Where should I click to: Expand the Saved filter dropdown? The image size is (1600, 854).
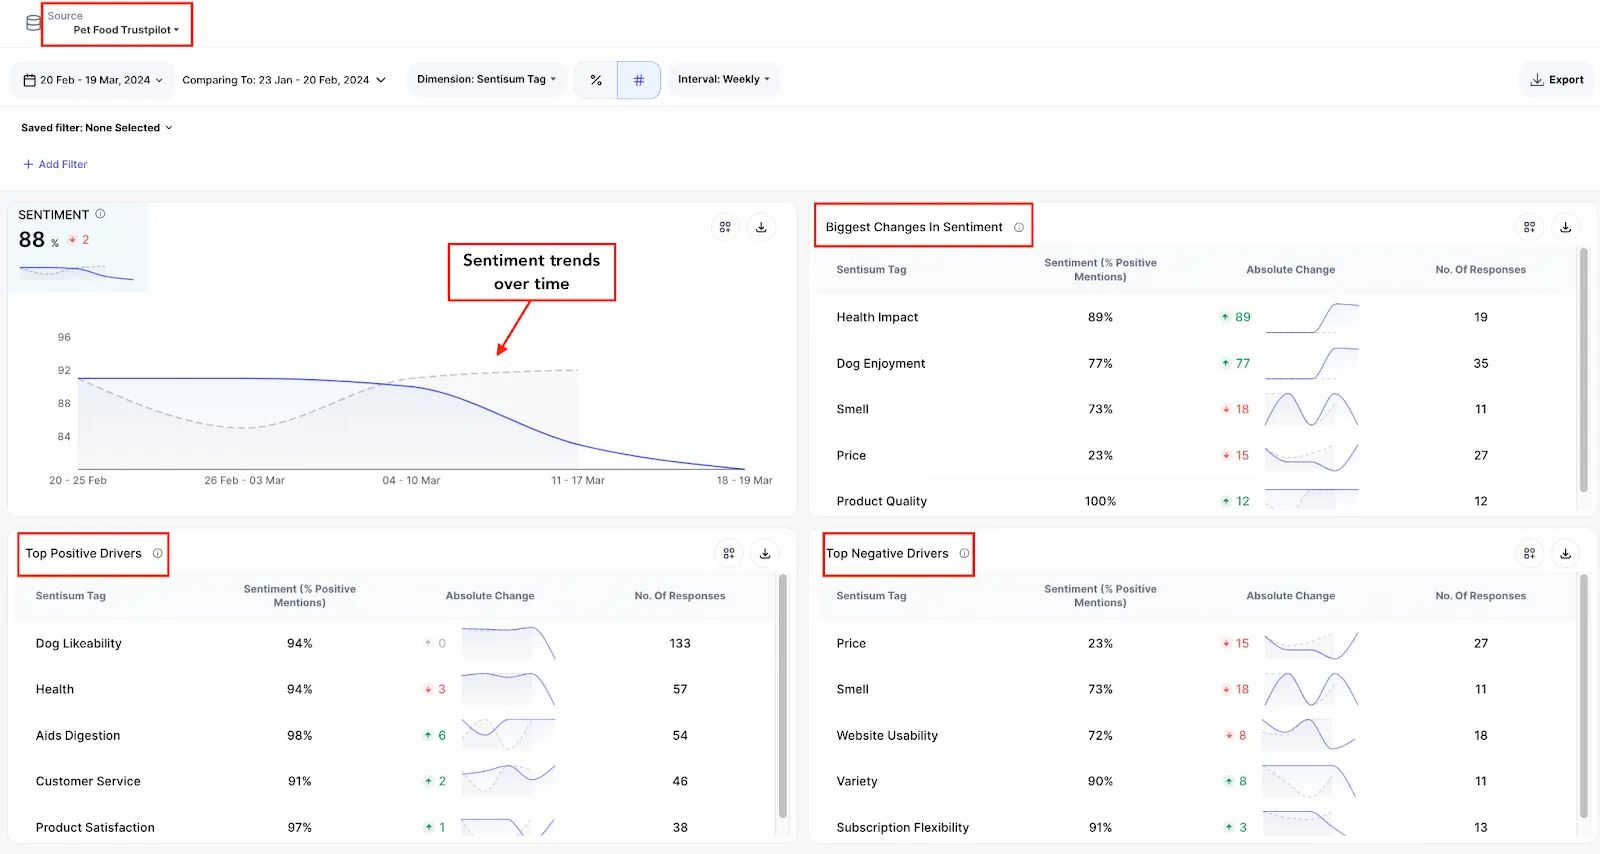(97, 128)
